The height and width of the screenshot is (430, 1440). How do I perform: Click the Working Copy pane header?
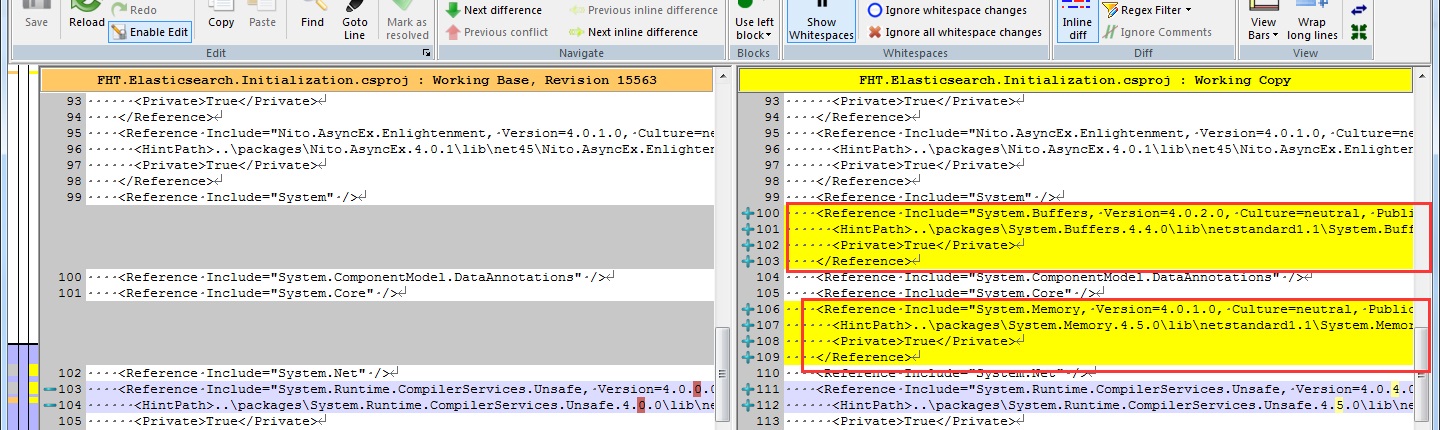coord(1076,79)
